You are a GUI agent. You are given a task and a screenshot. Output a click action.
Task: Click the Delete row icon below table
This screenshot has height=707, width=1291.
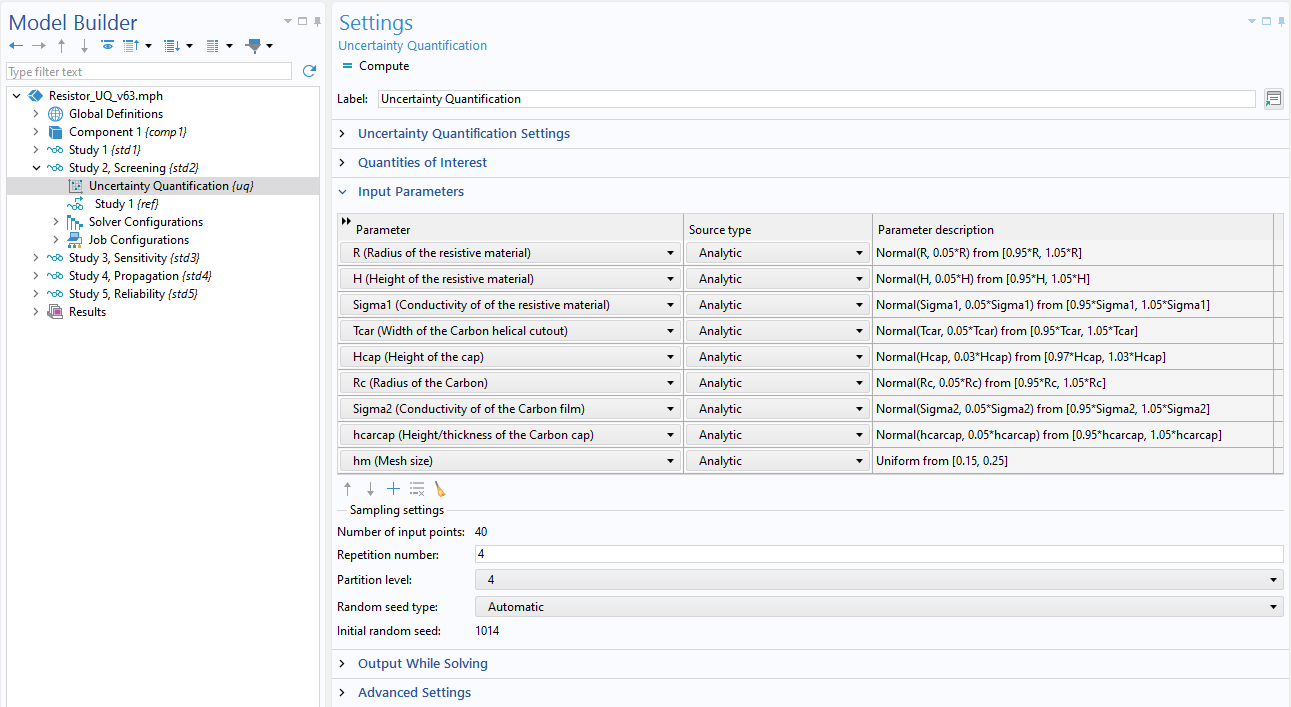(x=417, y=489)
